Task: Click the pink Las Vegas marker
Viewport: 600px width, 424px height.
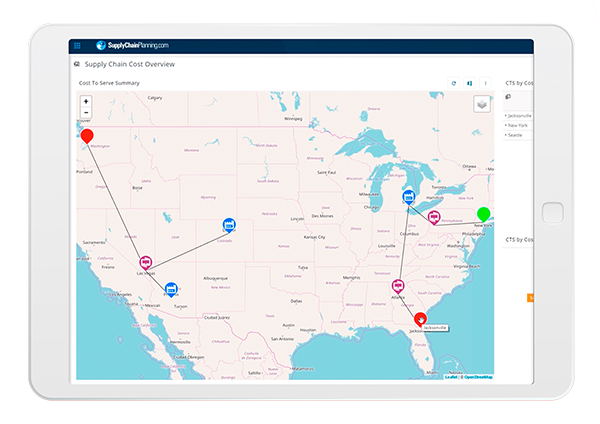Action: point(145,263)
